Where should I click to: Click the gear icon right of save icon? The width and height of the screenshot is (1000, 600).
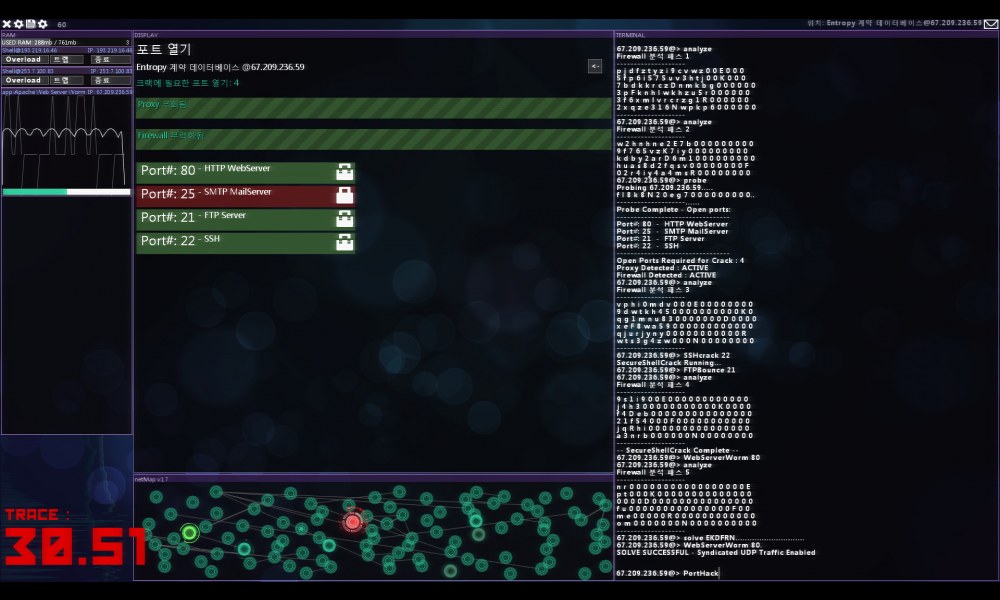(43, 24)
